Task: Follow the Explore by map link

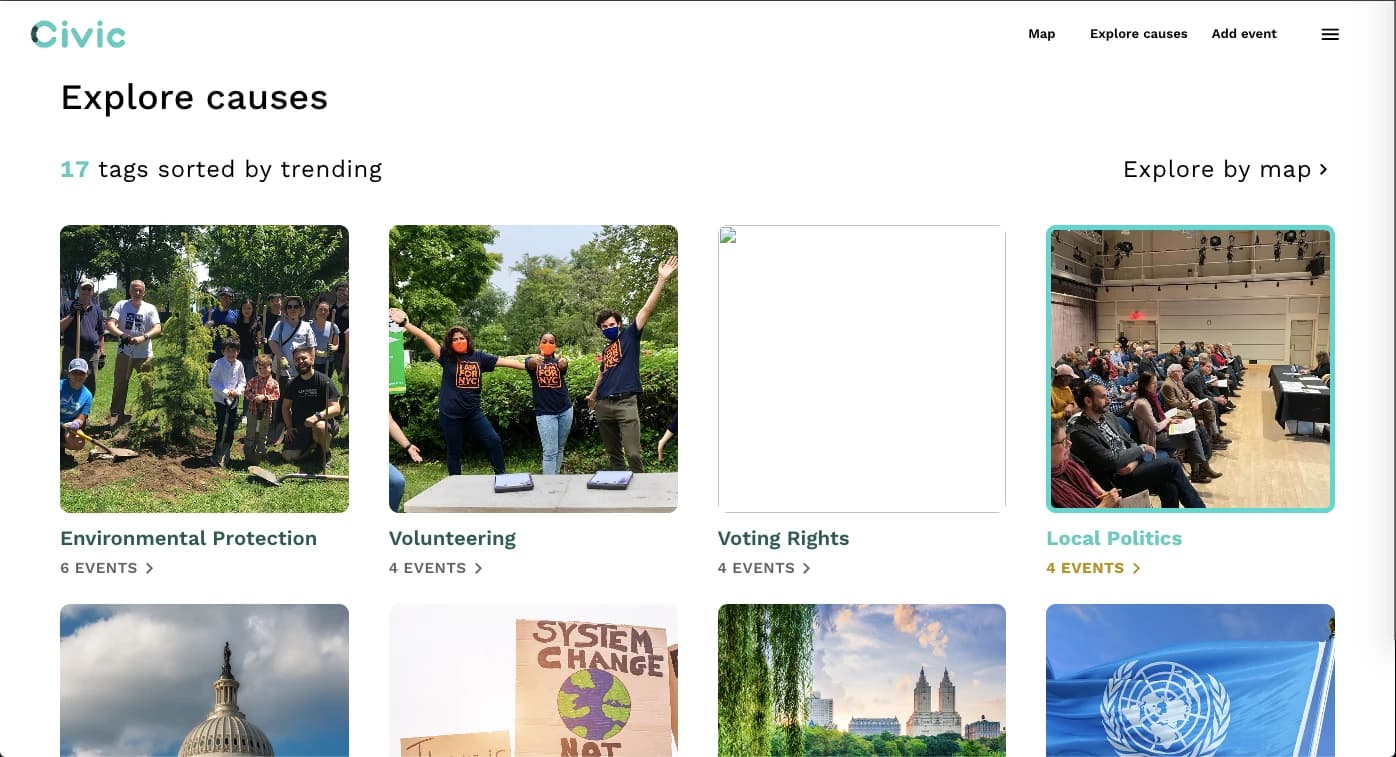Action: 1225,169
